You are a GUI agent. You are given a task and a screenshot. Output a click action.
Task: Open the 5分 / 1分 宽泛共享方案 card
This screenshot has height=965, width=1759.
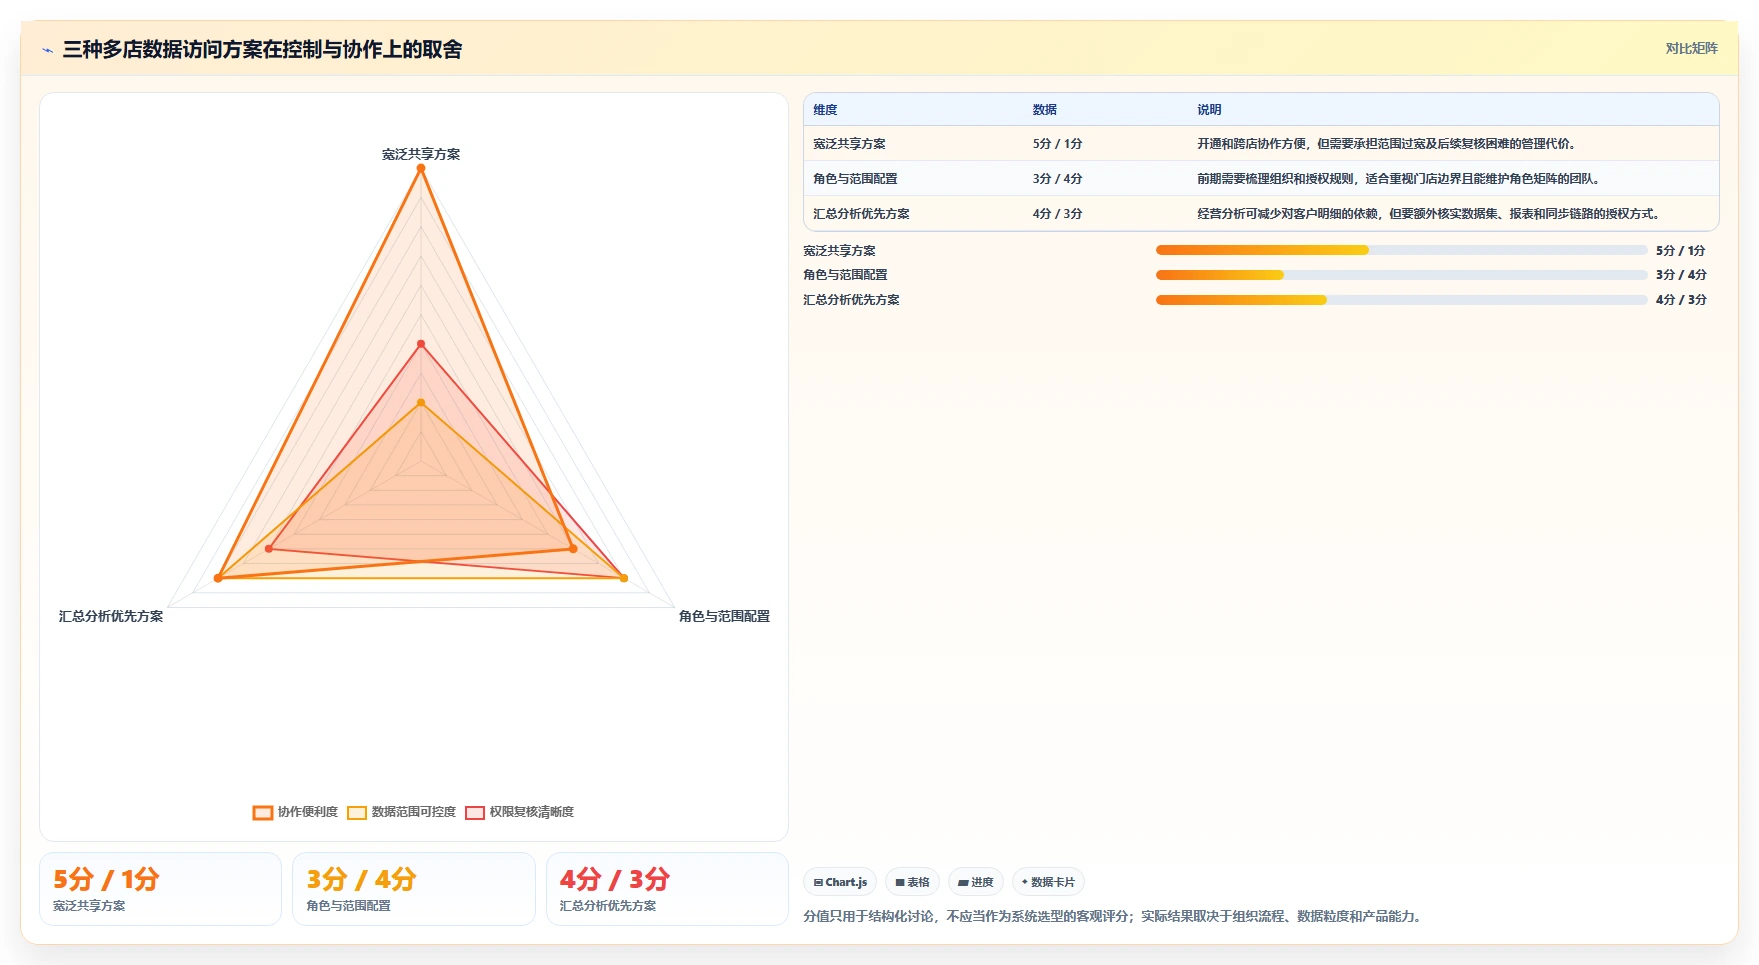(x=160, y=889)
